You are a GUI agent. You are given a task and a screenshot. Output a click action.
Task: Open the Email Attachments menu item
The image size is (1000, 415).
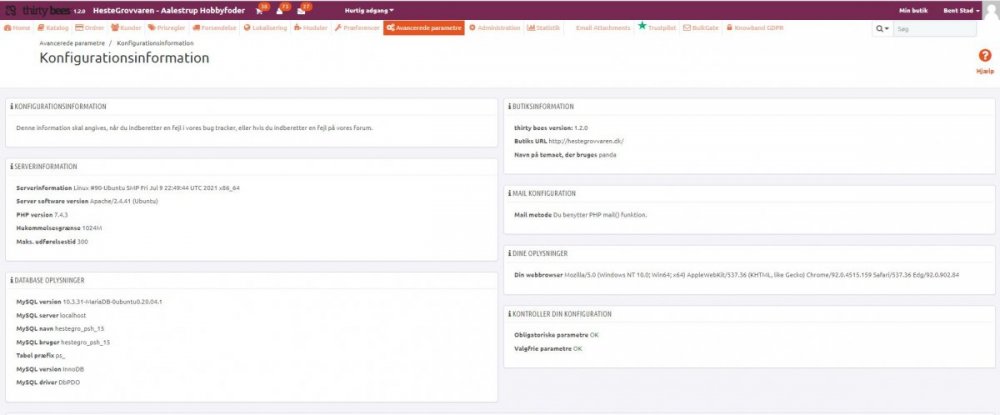tap(604, 28)
